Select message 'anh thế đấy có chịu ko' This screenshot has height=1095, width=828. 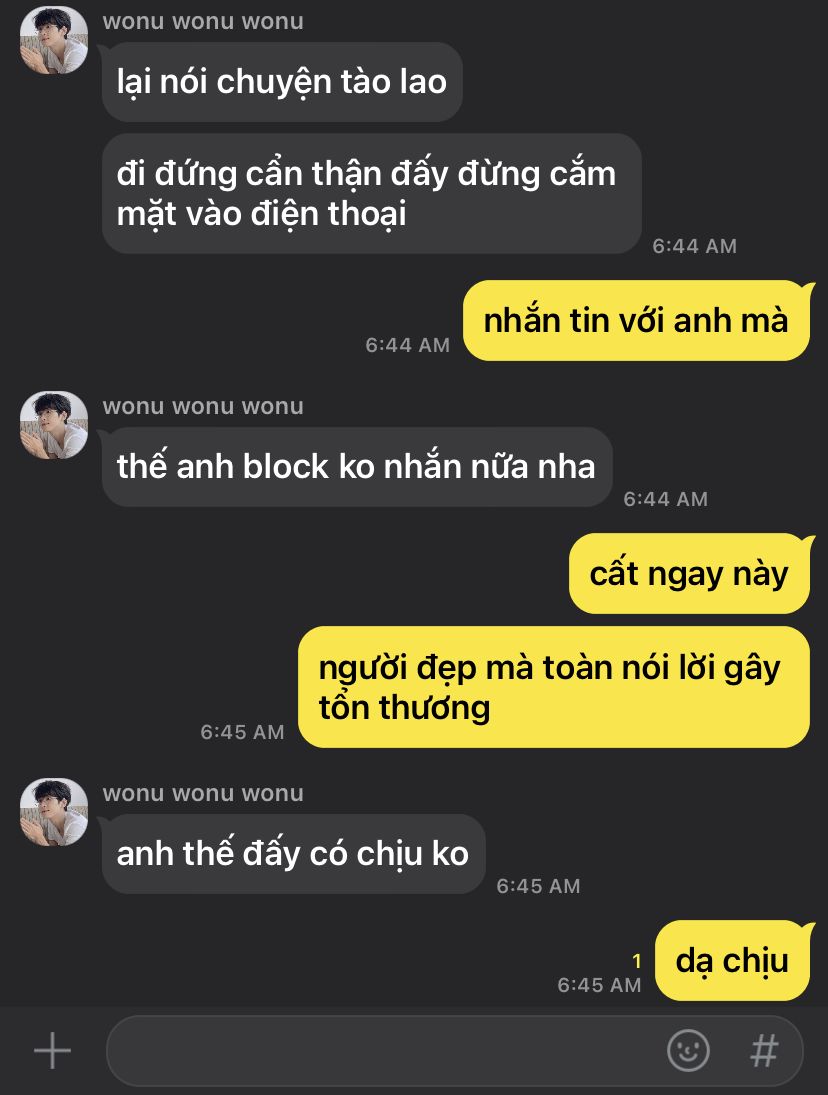[x=293, y=853]
